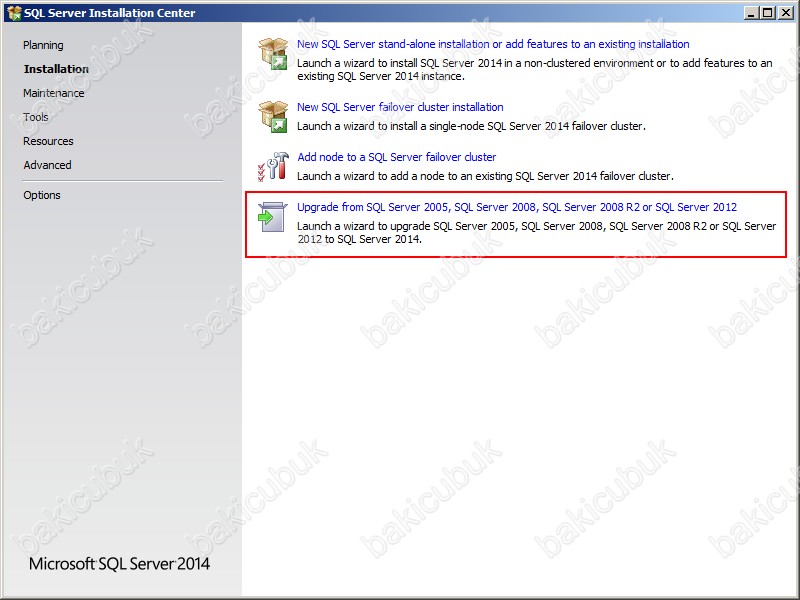Open the Tools section
This screenshot has height=600, width=800.
coord(36,117)
